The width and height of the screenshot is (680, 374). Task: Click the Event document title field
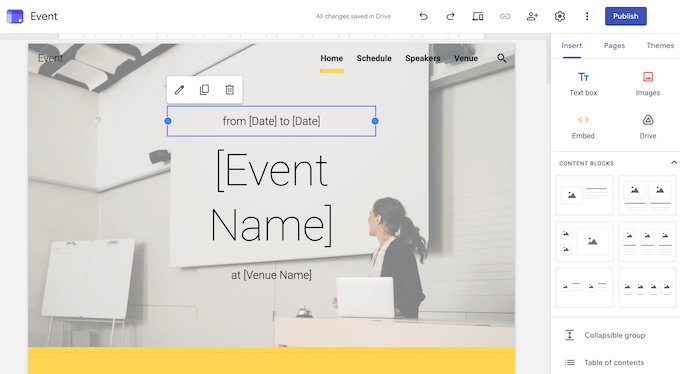[x=44, y=16]
